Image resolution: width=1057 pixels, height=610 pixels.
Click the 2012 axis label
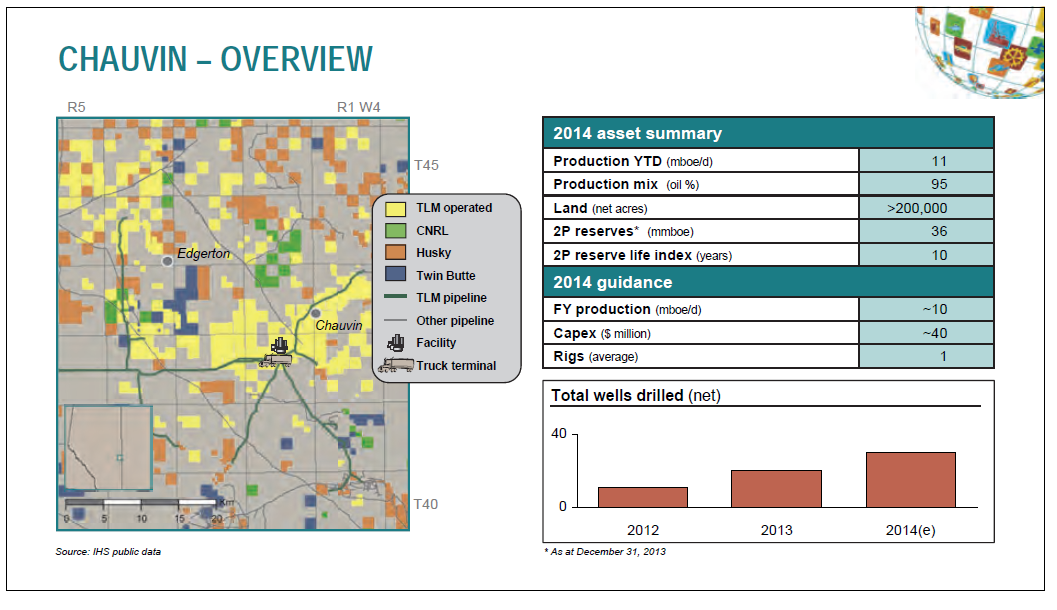coord(643,530)
